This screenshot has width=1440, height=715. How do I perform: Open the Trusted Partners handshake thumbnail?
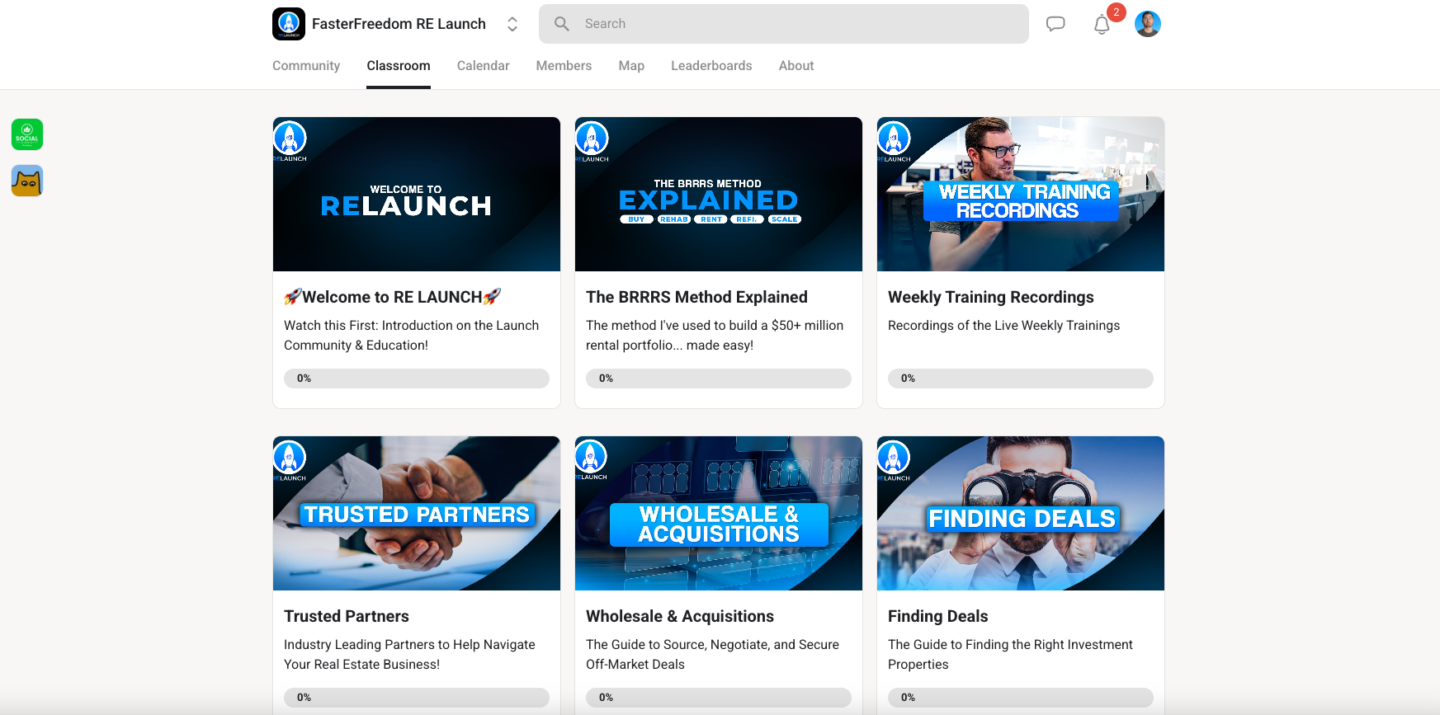click(x=416, y=513)
